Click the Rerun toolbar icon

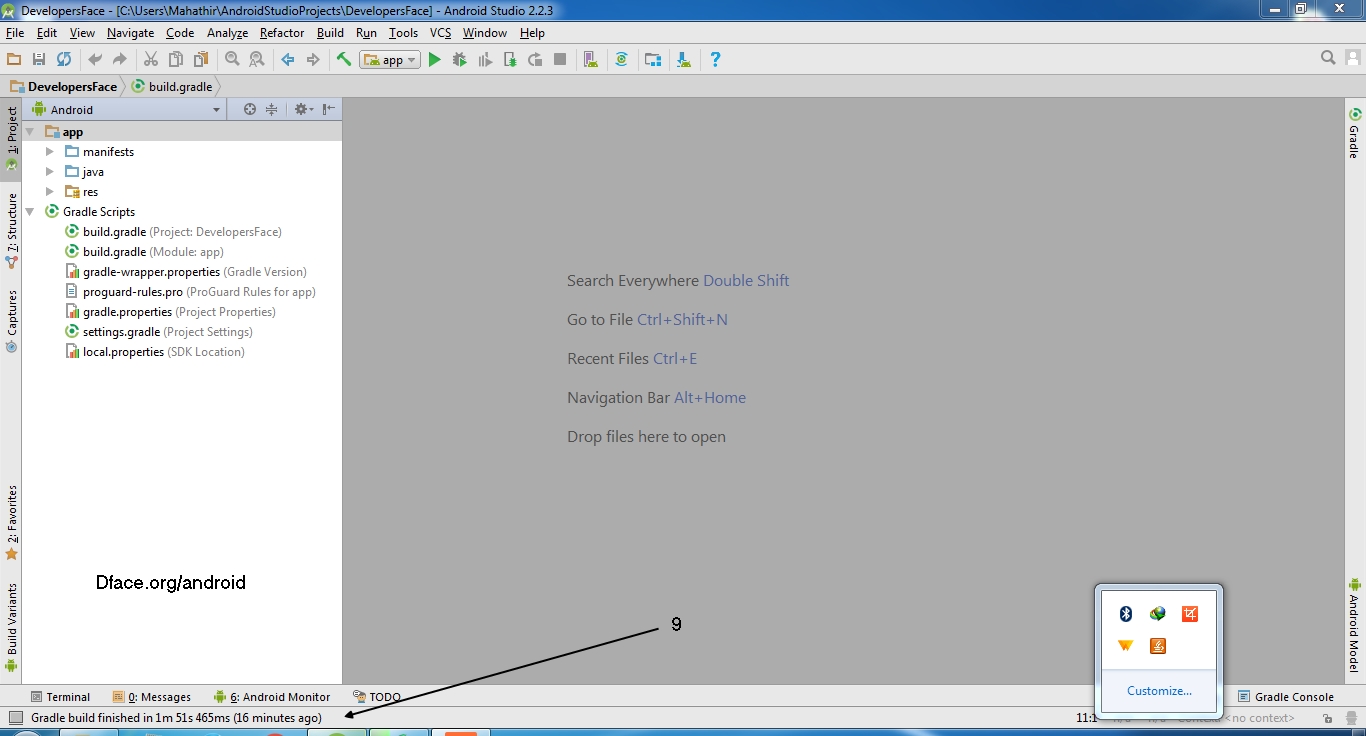click(x=535, y=60)
